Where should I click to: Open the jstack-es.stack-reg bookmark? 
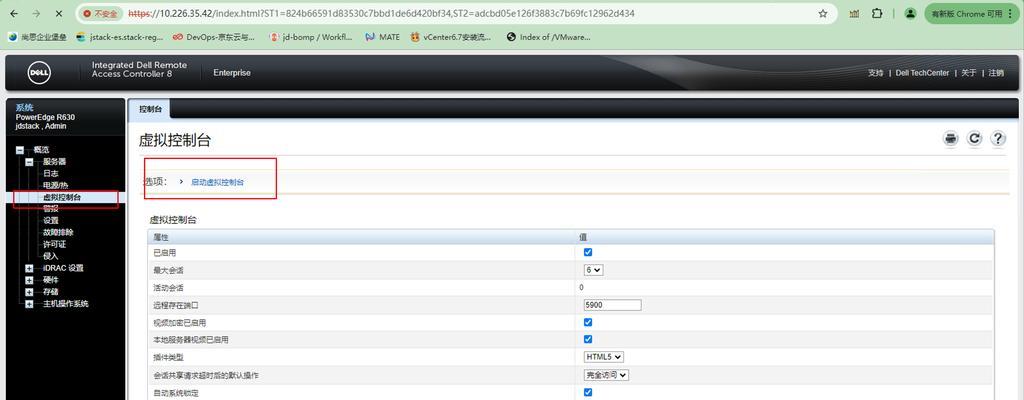120,37
